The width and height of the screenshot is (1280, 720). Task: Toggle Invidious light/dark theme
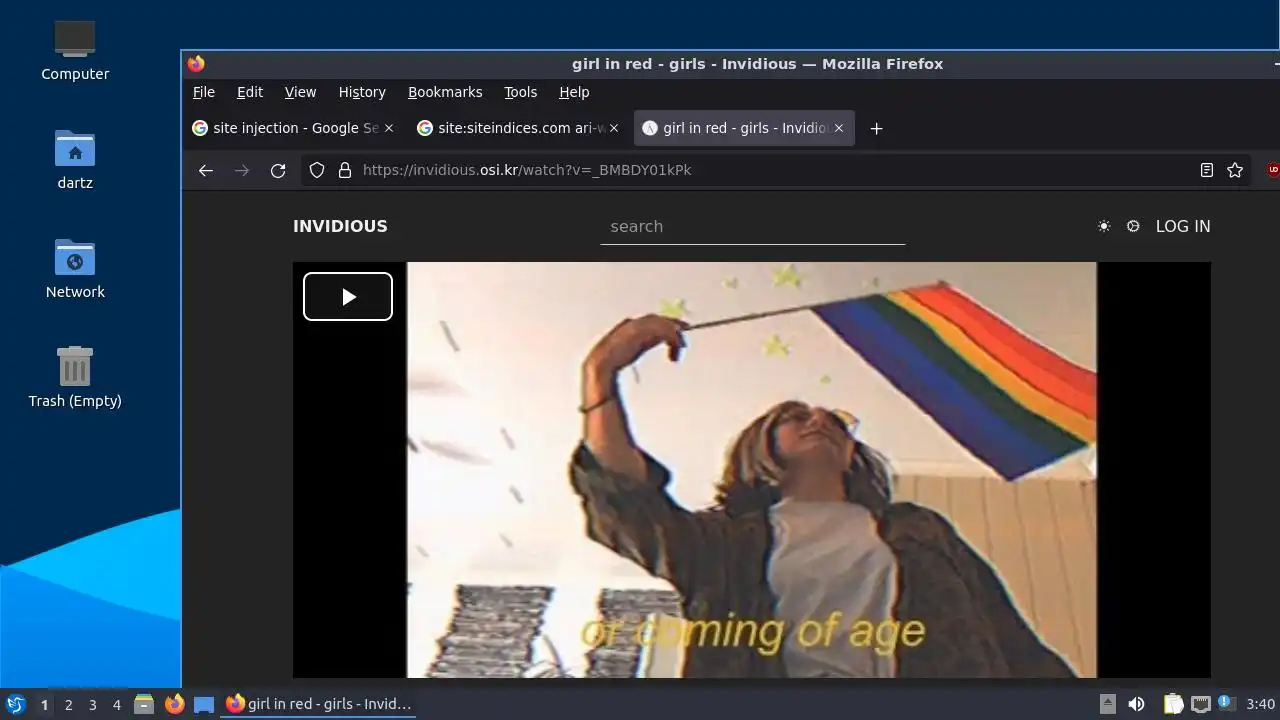[x=1104, y=226]
